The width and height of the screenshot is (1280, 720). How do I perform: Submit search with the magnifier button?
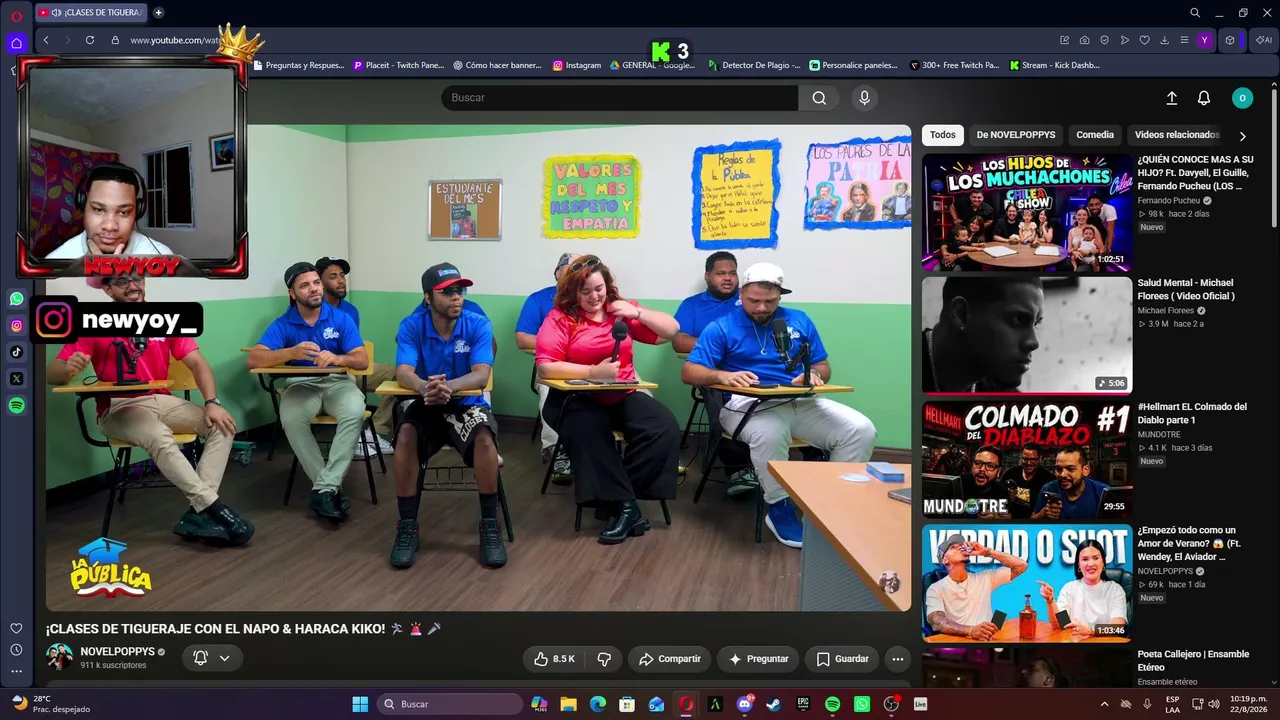(x=819, y=98)
